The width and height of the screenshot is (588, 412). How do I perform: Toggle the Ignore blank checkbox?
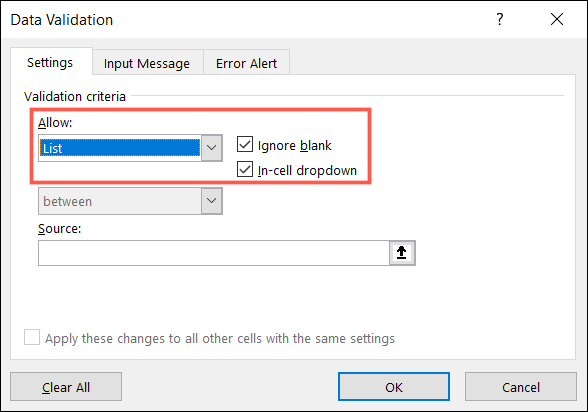pyautogui.click(x=245, y=144)
